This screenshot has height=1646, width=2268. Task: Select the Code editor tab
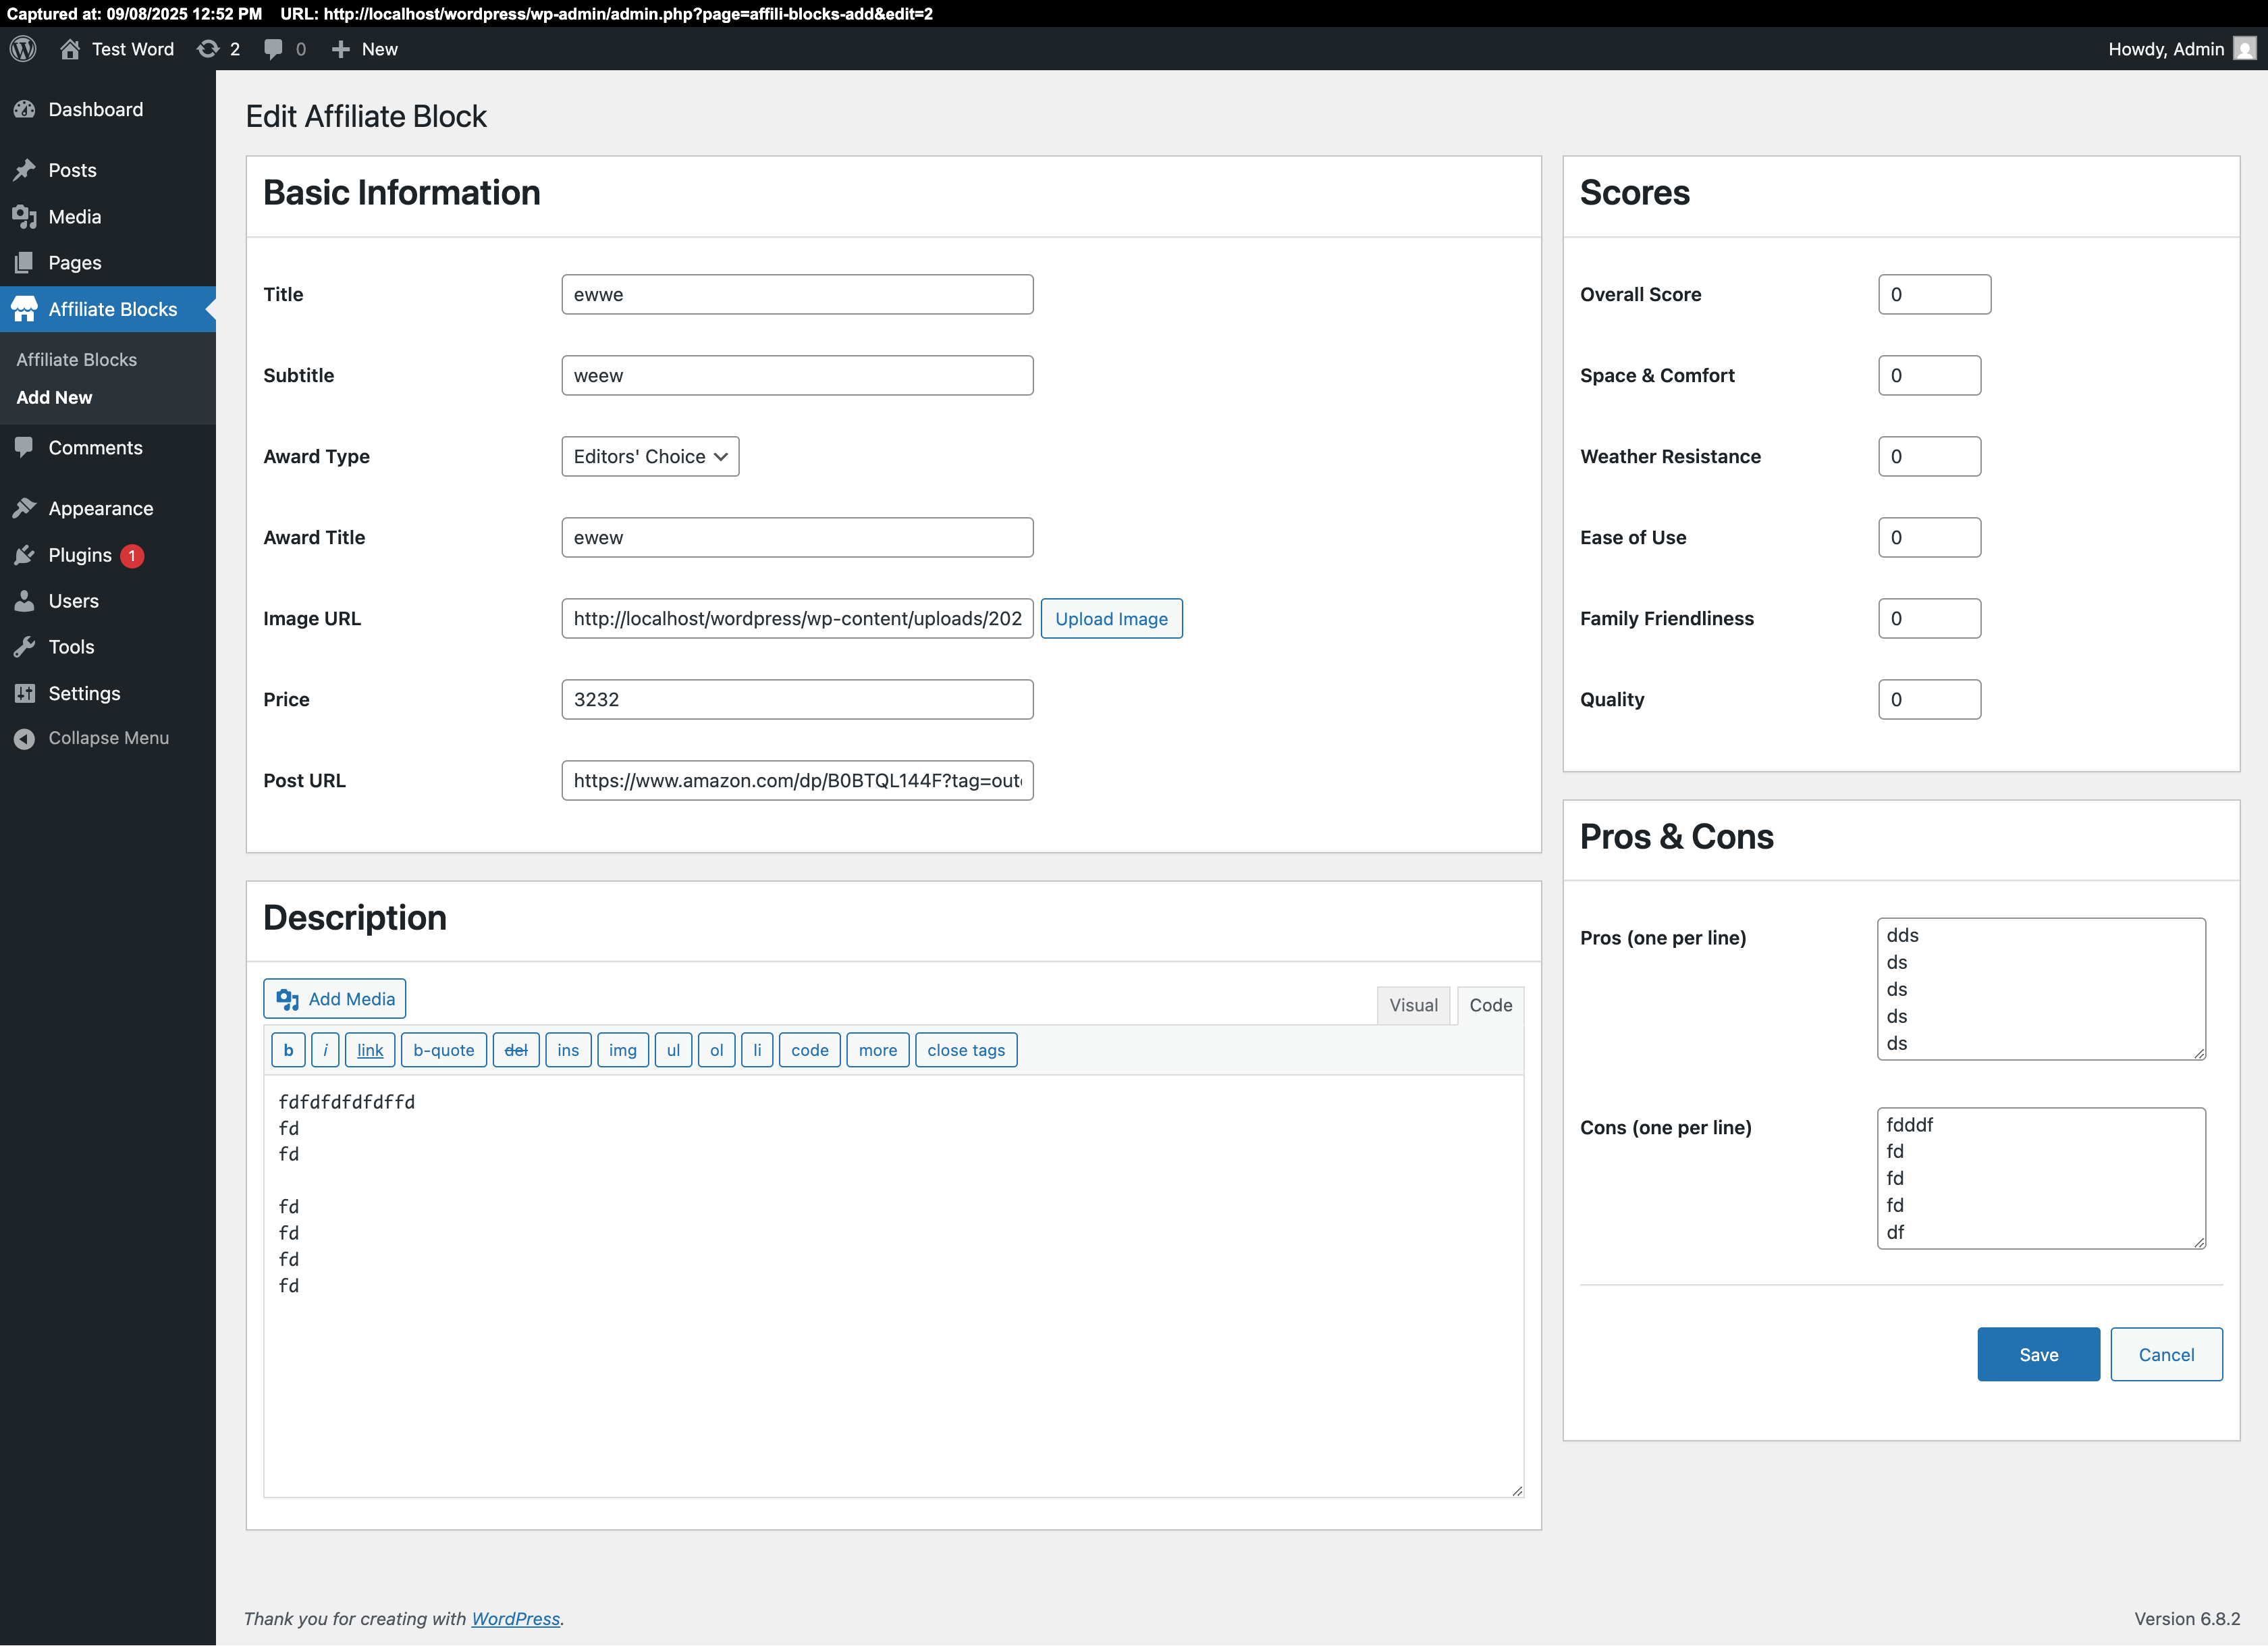[x=1490, y=1005]
